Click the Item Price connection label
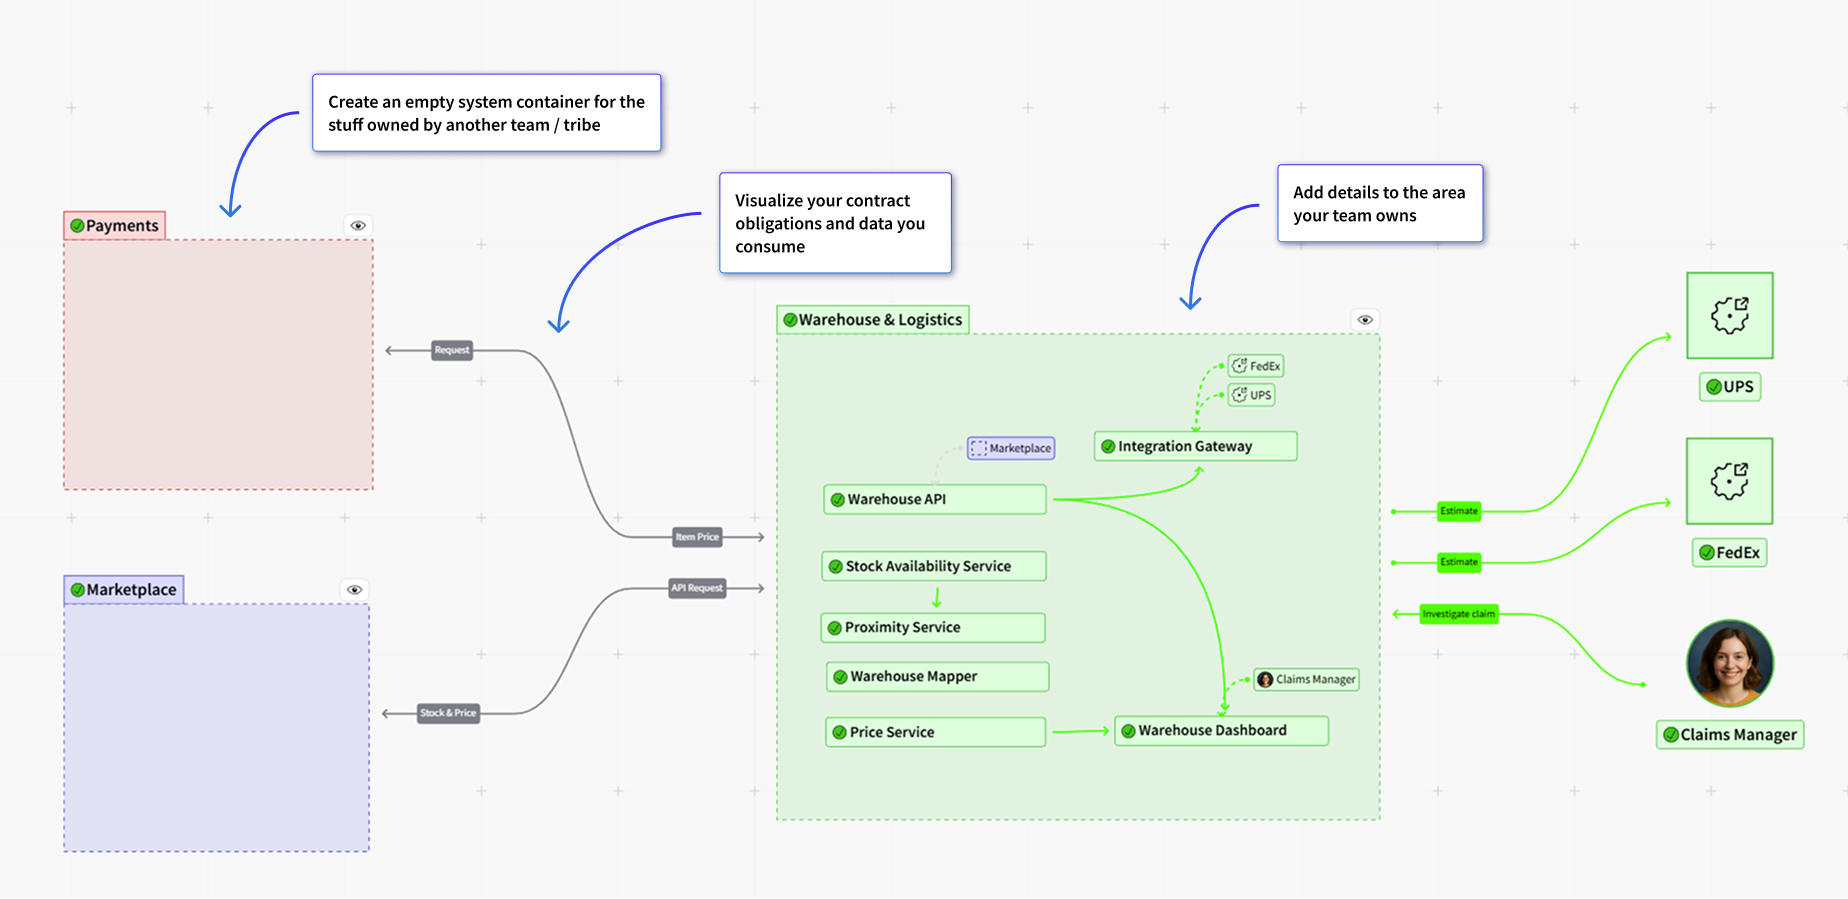This screenshot has width=1848, height=899. [697, 537]
